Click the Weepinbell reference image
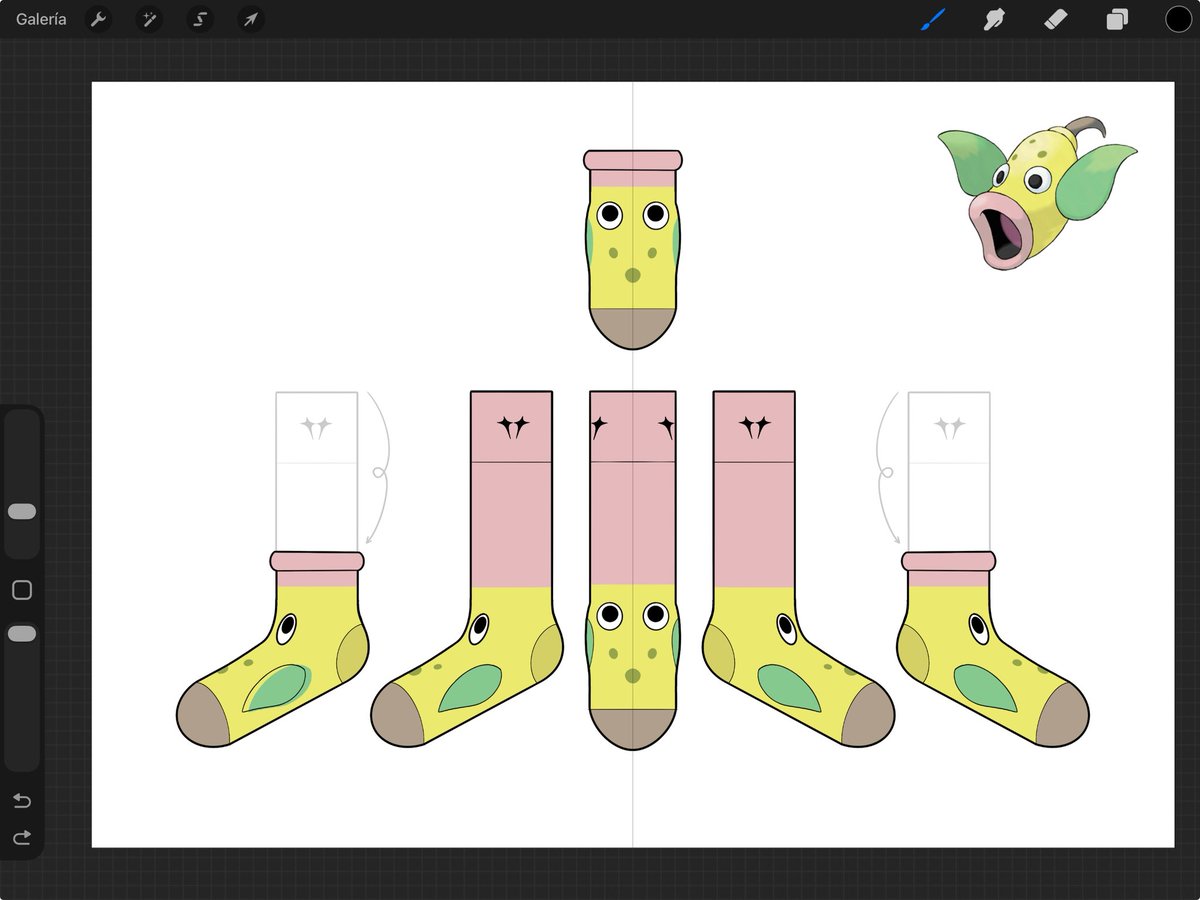1200x900 pixels. 1037,194
